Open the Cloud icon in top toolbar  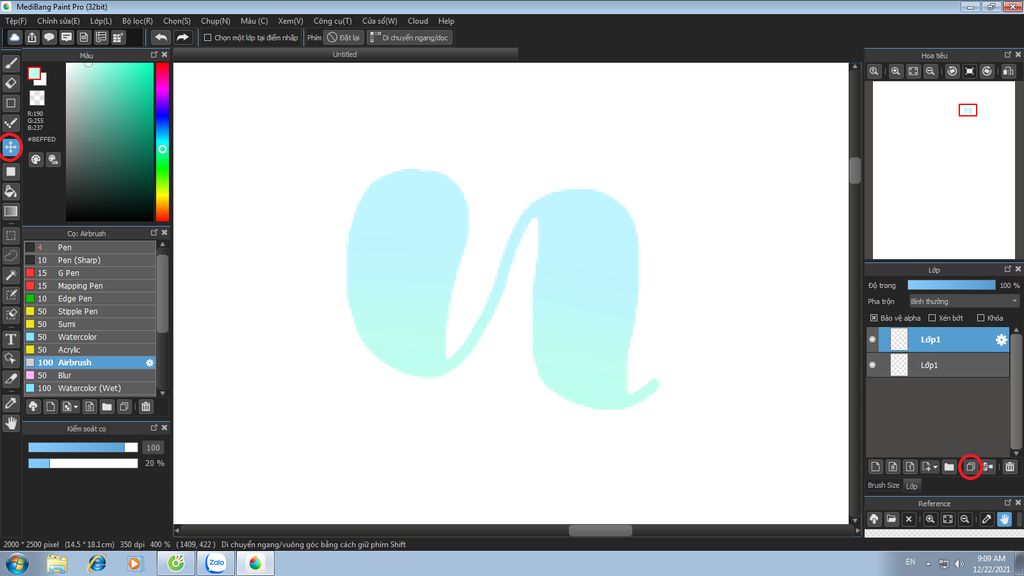point(14,37)
